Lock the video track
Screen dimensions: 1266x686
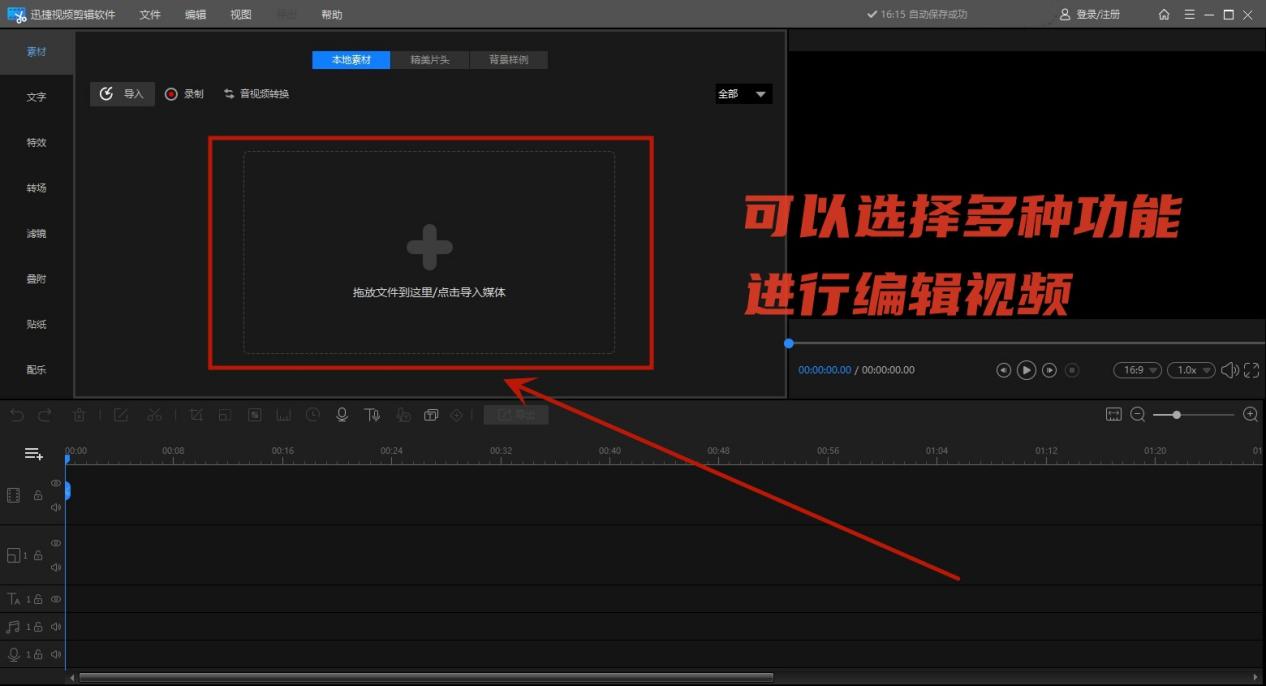coord(38,495)
